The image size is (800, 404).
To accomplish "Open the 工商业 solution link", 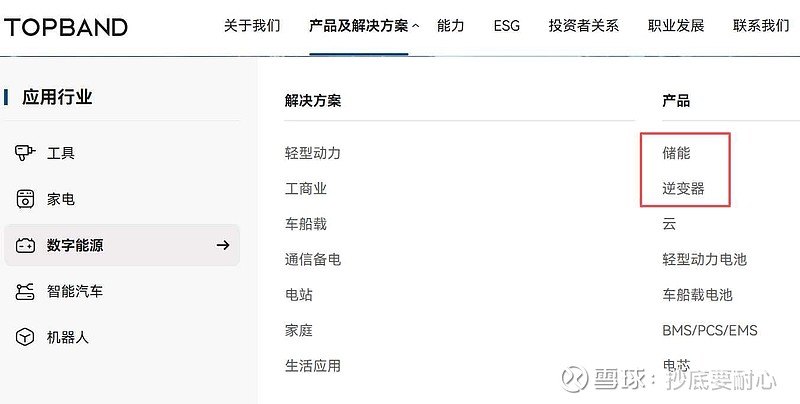I will (x=306, y=188).
